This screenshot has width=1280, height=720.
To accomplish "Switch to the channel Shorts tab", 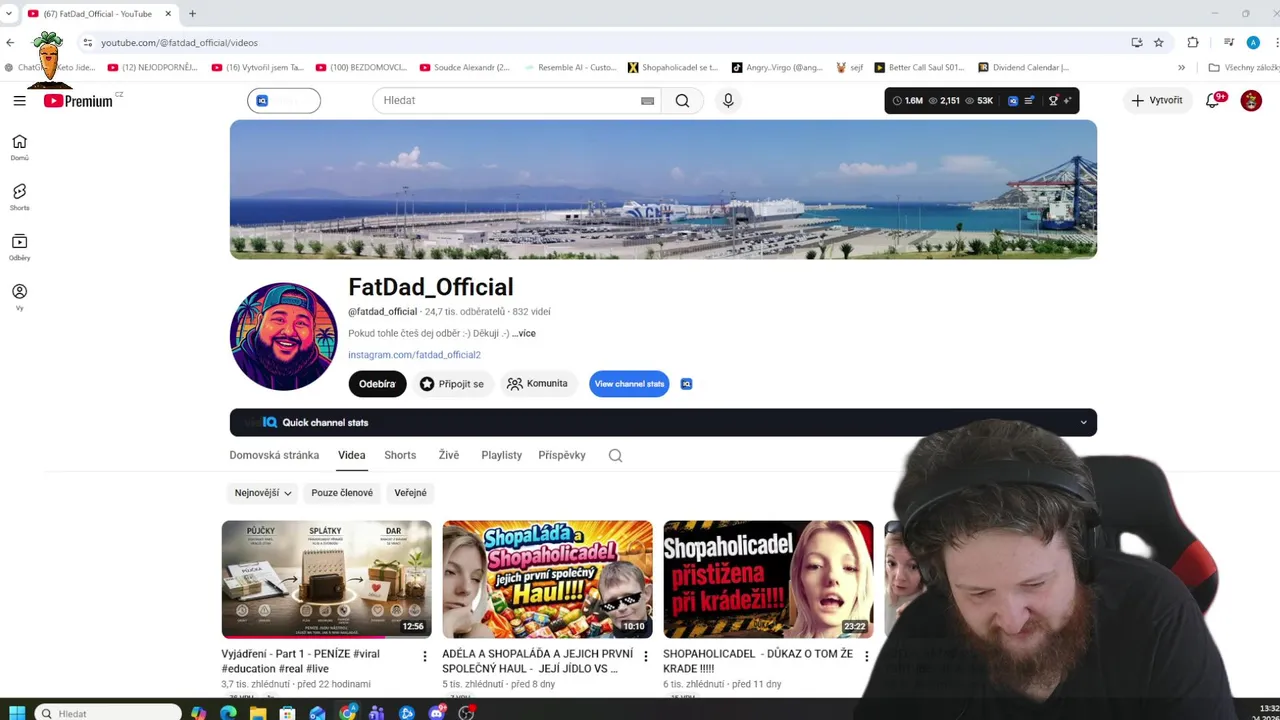I will click(x=400, y=455).
